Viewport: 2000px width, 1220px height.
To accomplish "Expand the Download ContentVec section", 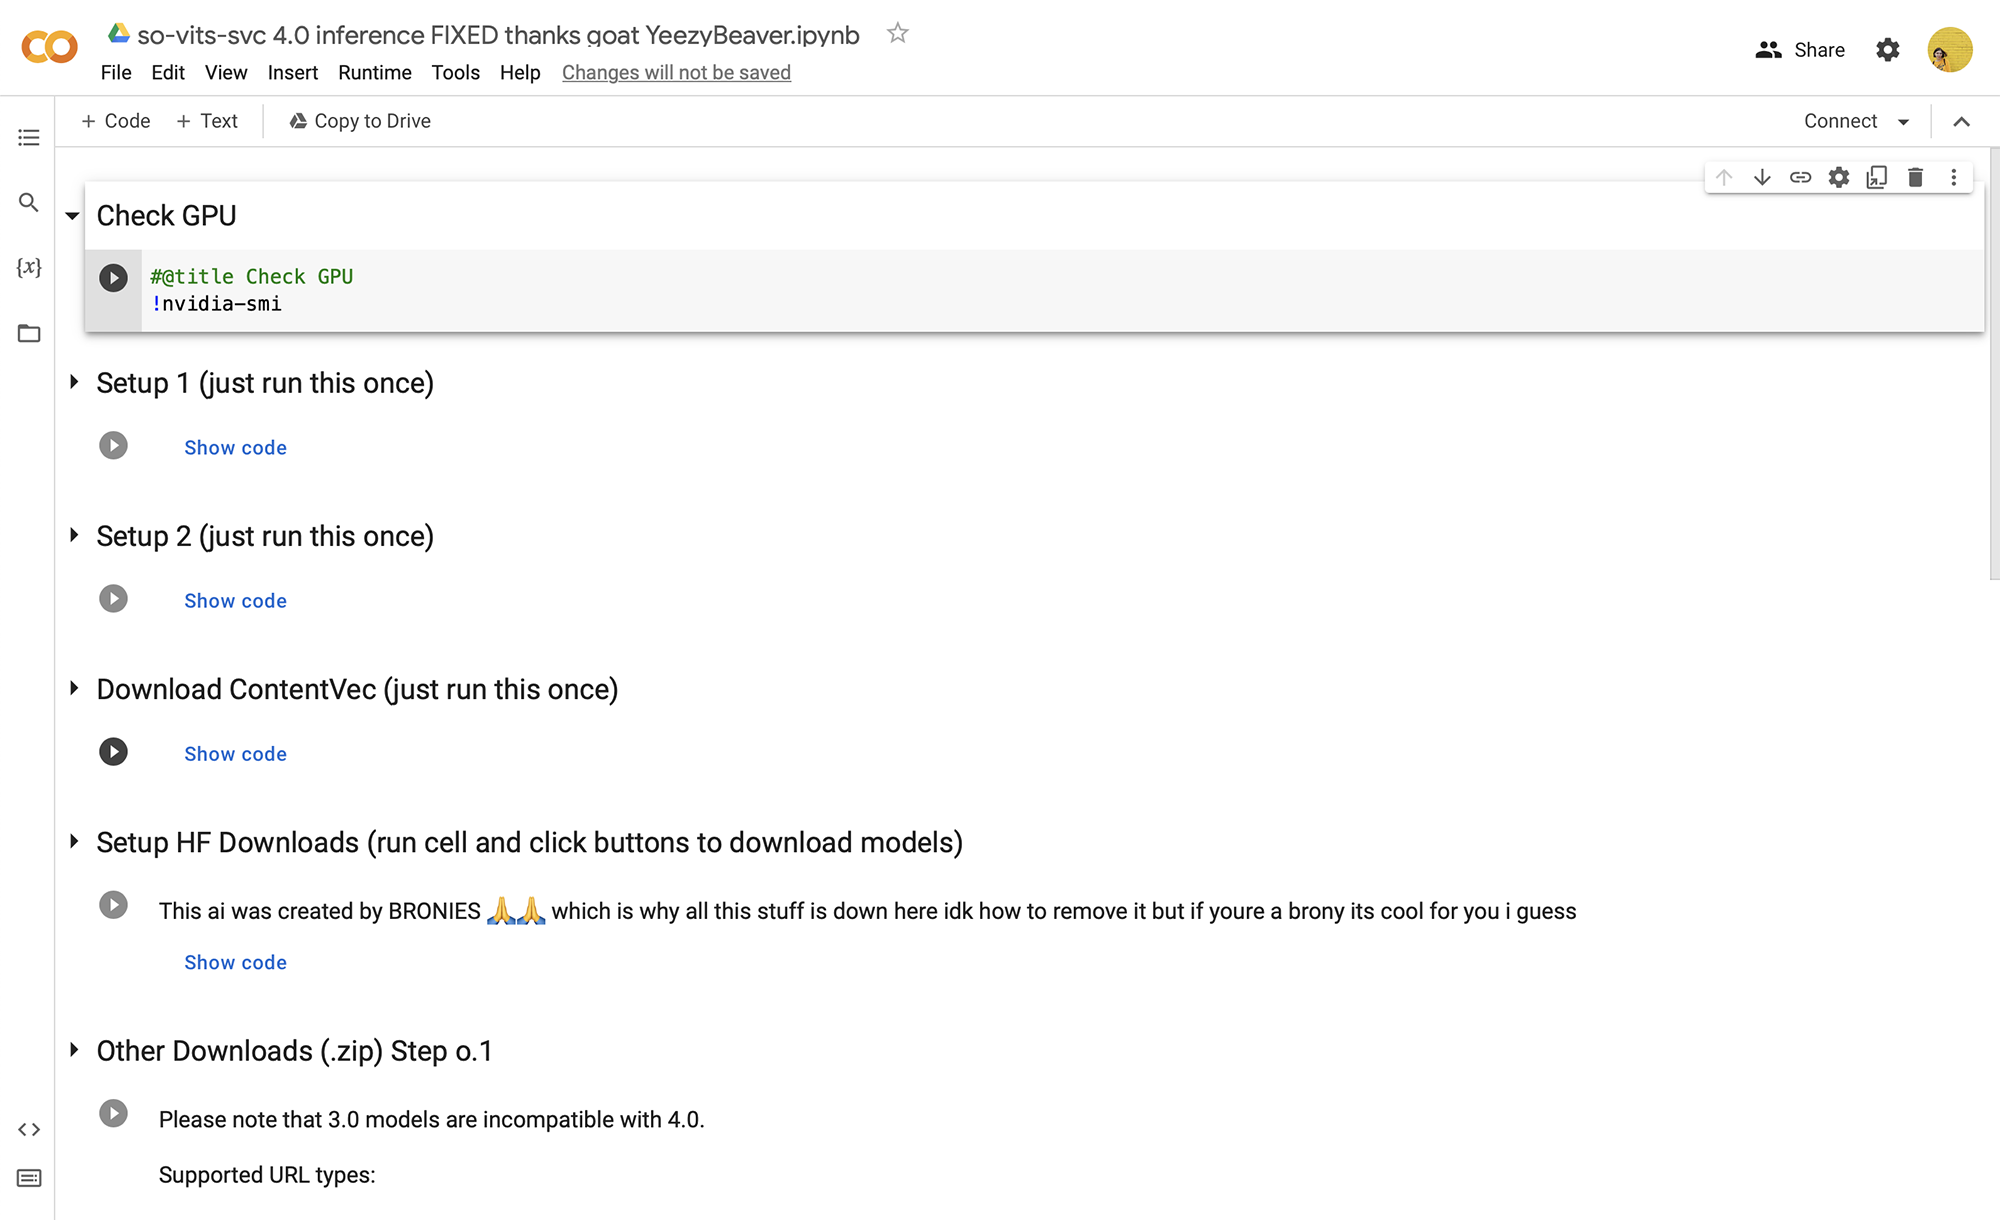I will click(73, 689).
